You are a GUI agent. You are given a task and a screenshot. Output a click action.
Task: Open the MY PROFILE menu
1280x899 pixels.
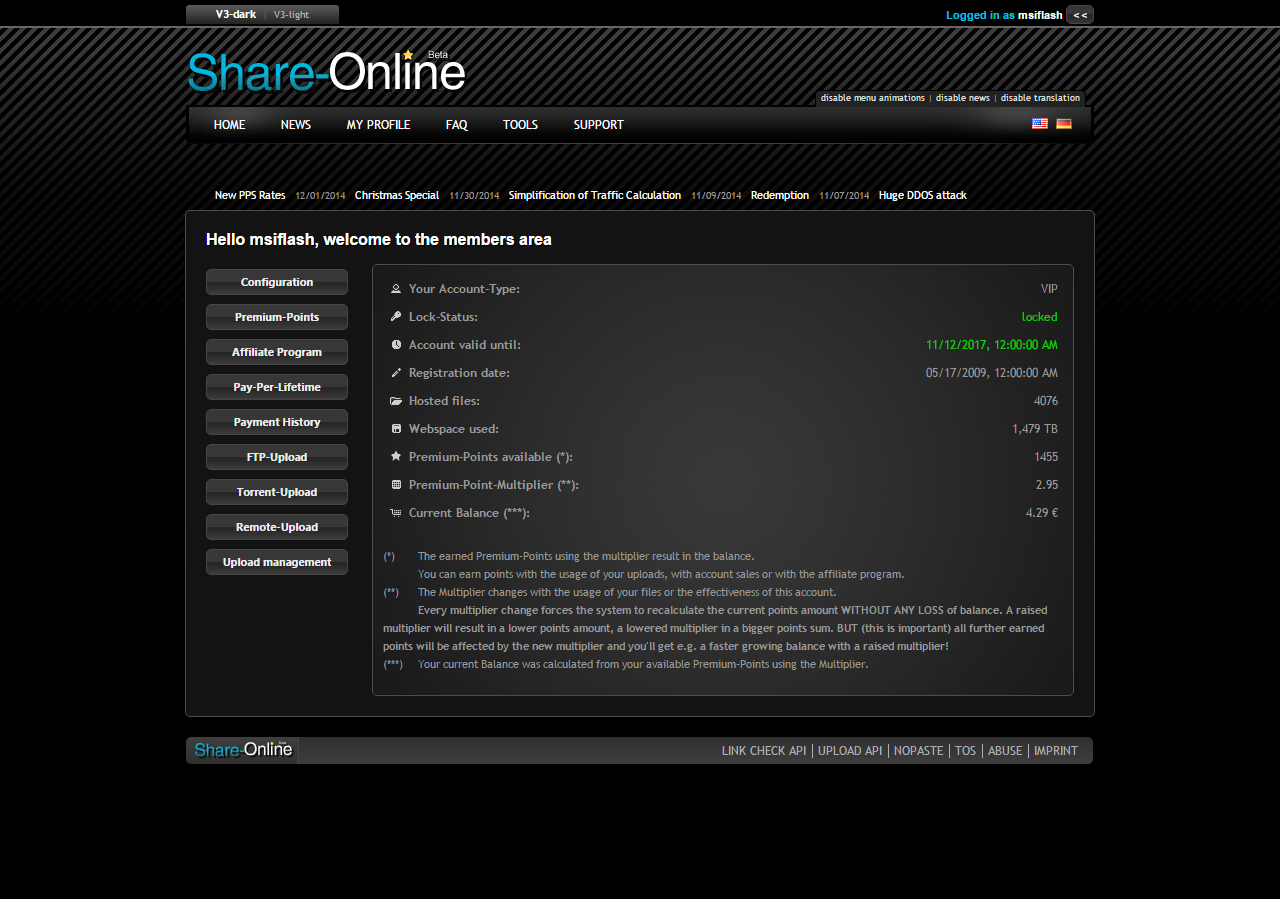point(379,125)
